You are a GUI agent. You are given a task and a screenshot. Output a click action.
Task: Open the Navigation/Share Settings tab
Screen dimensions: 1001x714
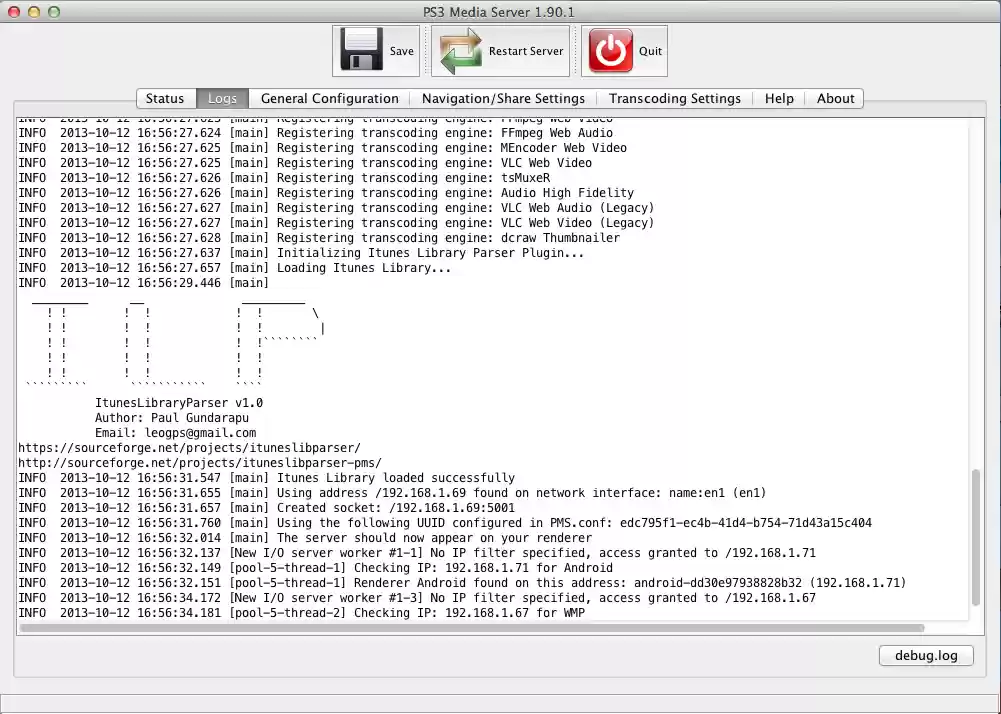coord(503,98)
